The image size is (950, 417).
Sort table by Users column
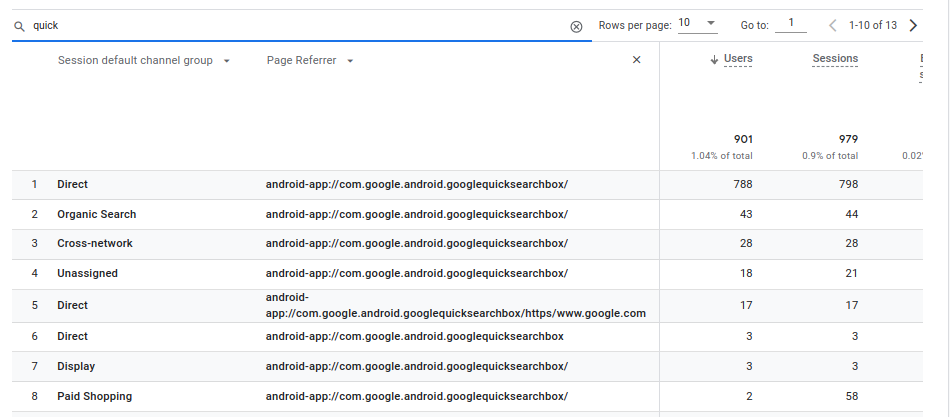tap(738, 59)
